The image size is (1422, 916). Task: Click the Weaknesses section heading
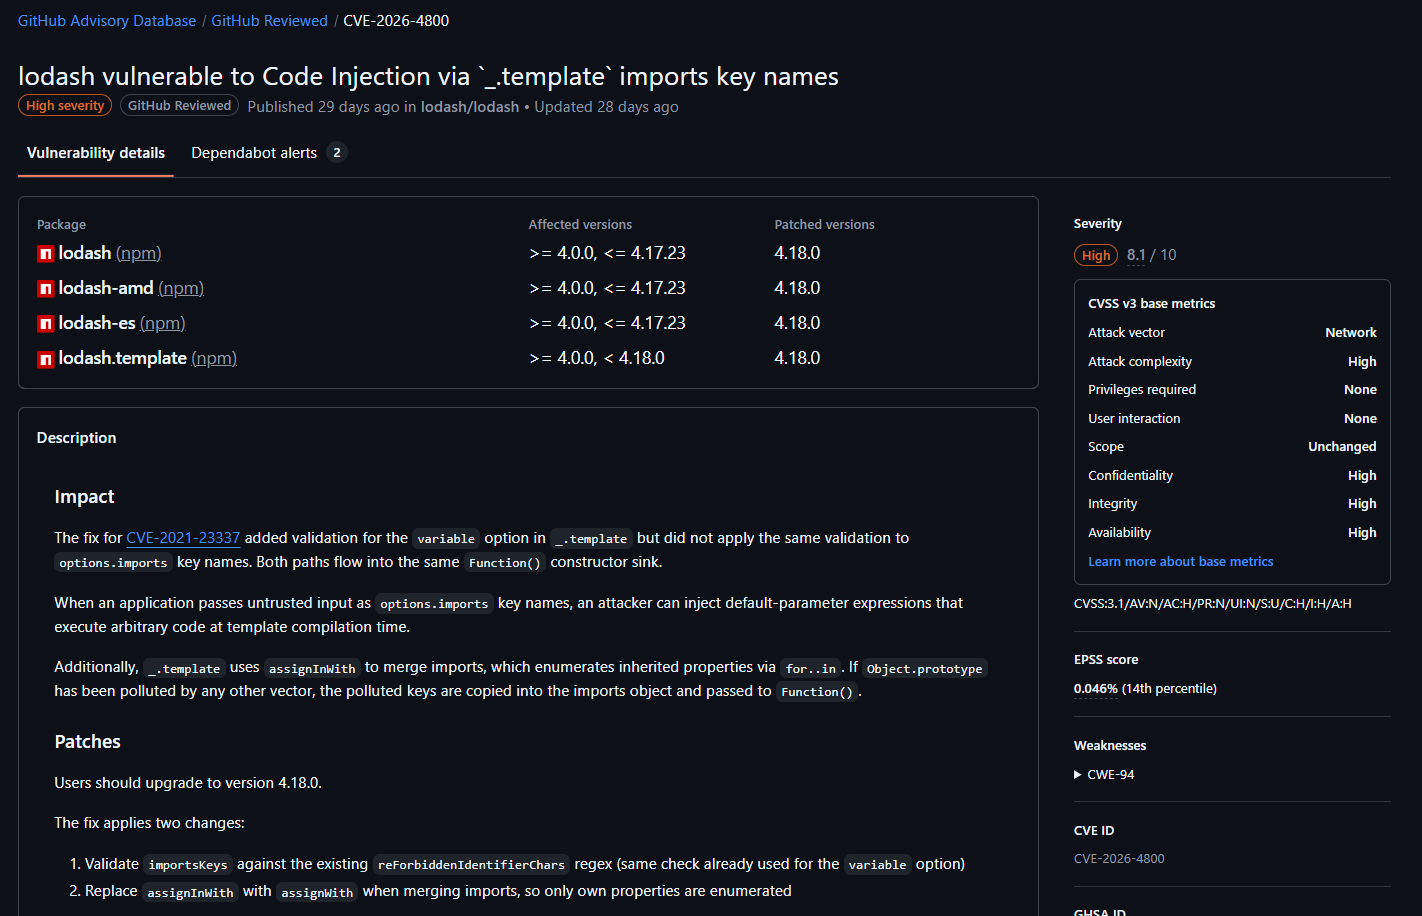(1110, 746)
